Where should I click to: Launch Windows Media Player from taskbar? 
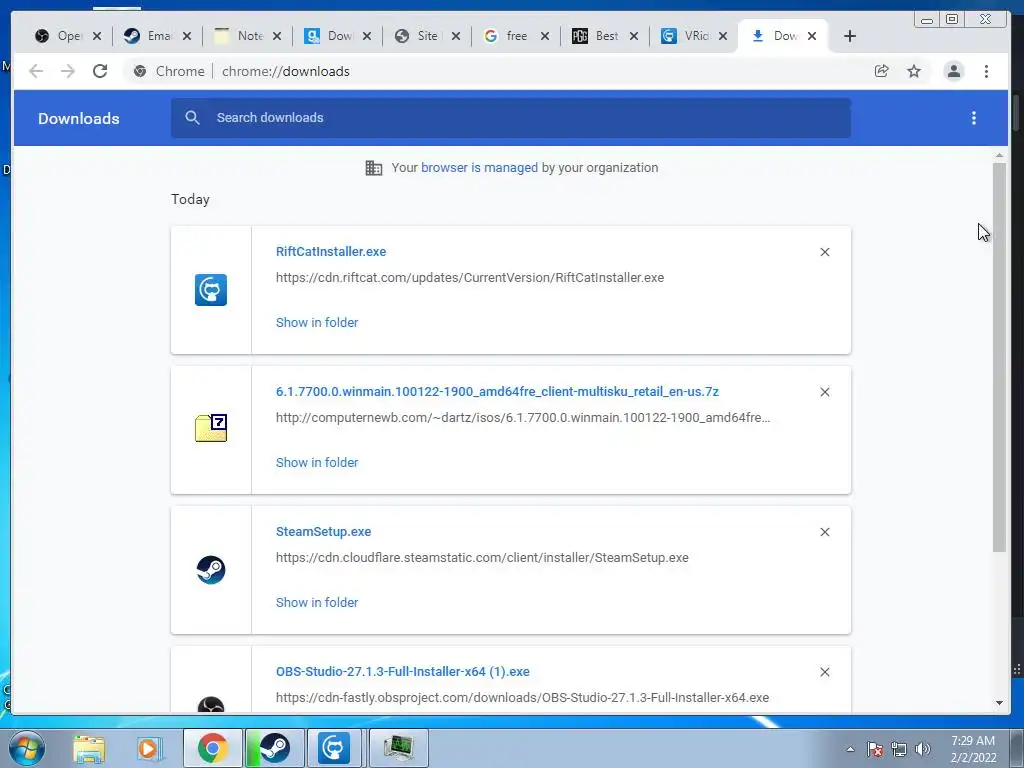150,748
